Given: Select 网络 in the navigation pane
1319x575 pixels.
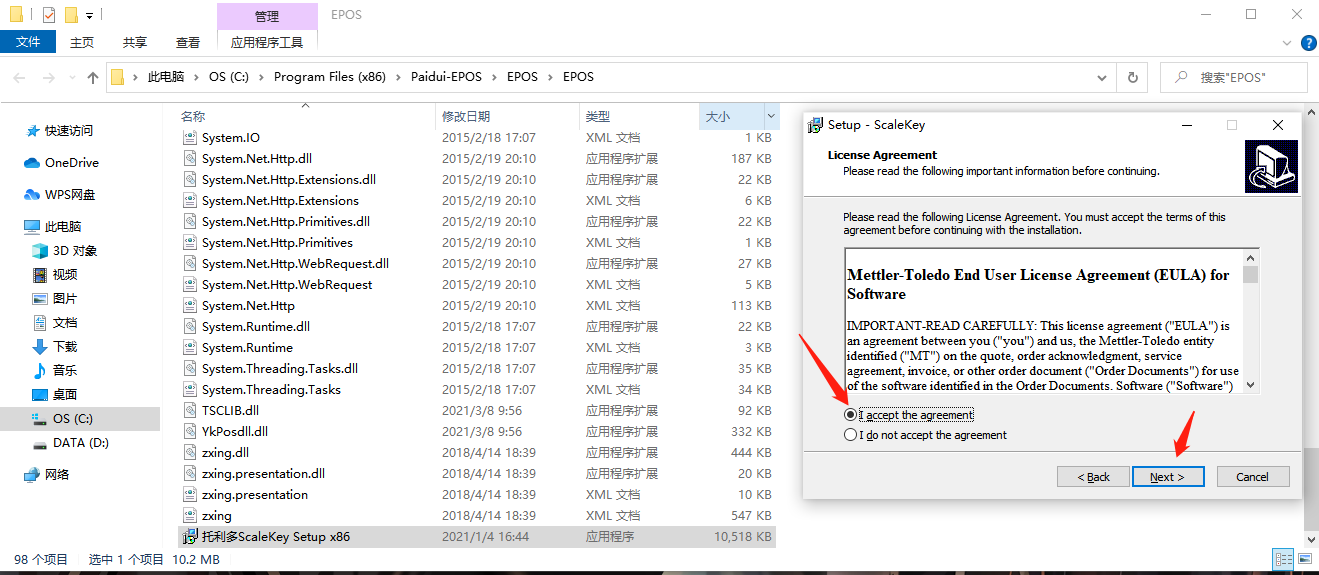Looking at the screenshot, I should [57, 475].
